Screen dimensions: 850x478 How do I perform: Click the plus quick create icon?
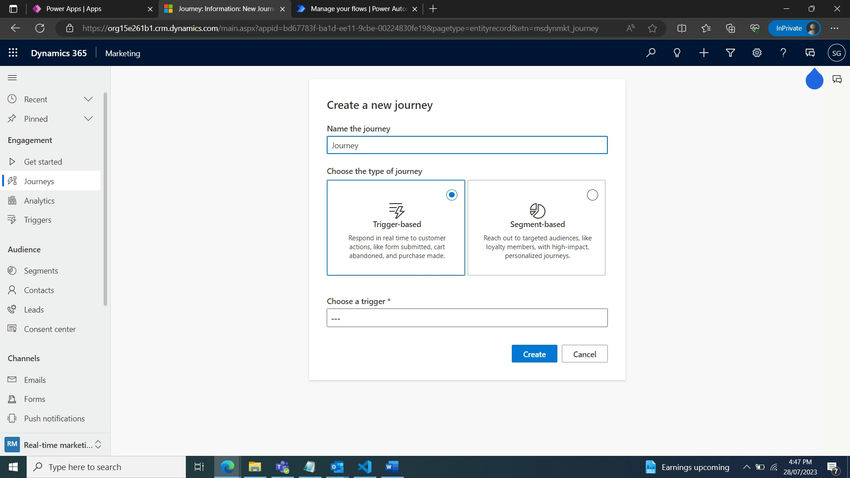point(704,53)
